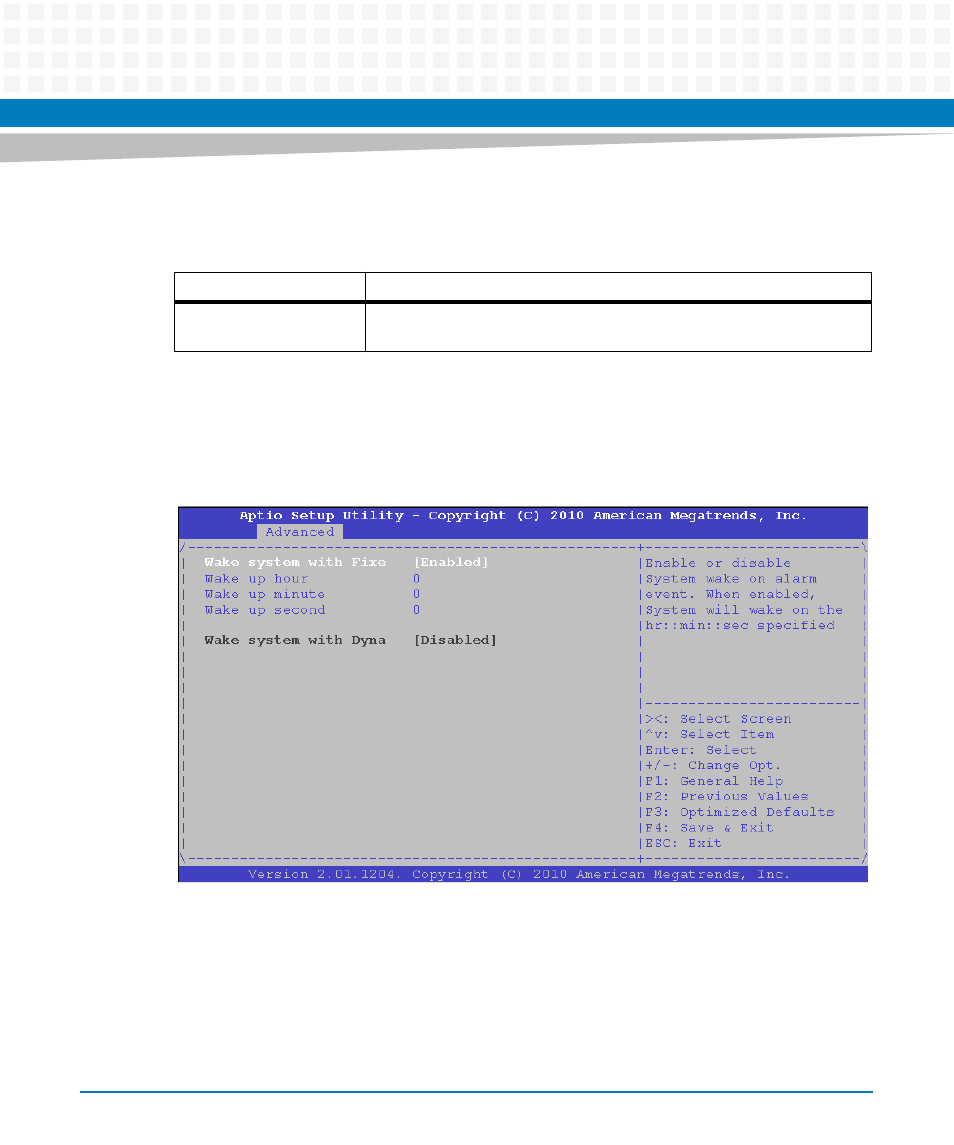This screenshot has width=954, height=1145.
Task: Click the 'F4: Save & Exit' hint
Action: [709, 828]
